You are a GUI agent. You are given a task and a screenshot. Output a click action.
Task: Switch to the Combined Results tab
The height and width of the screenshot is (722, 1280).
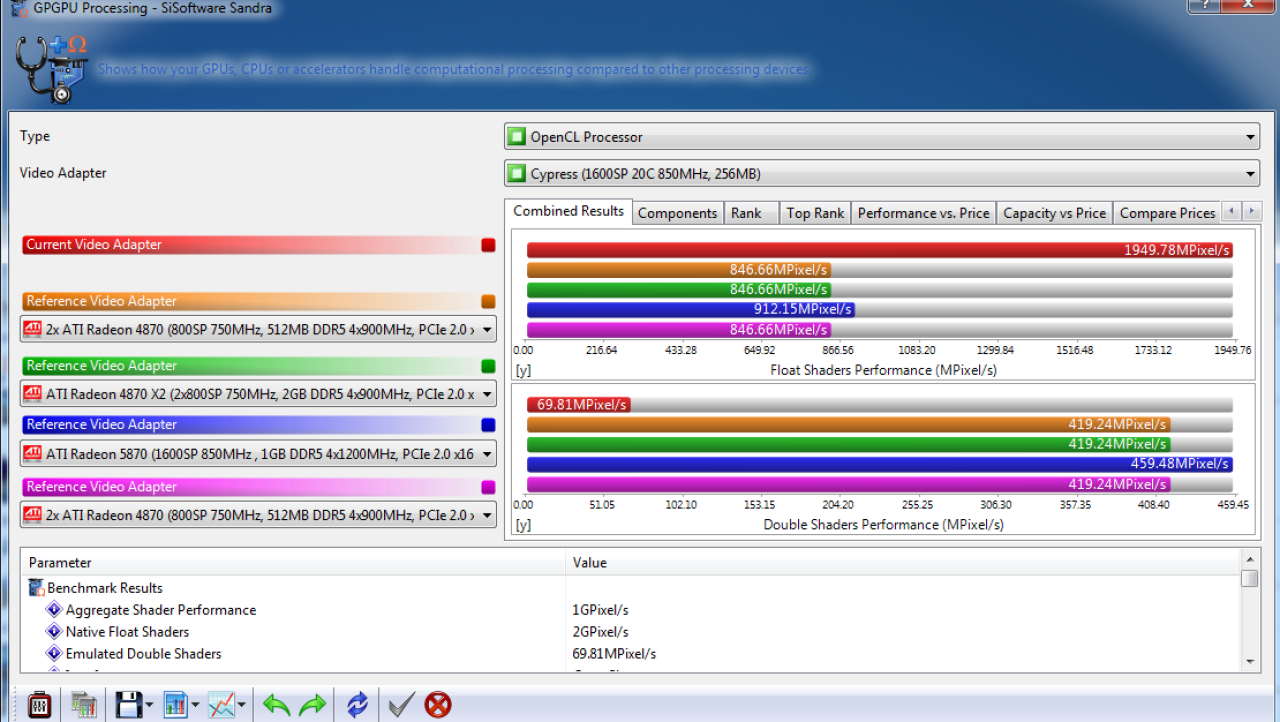[x=569, y=211]
